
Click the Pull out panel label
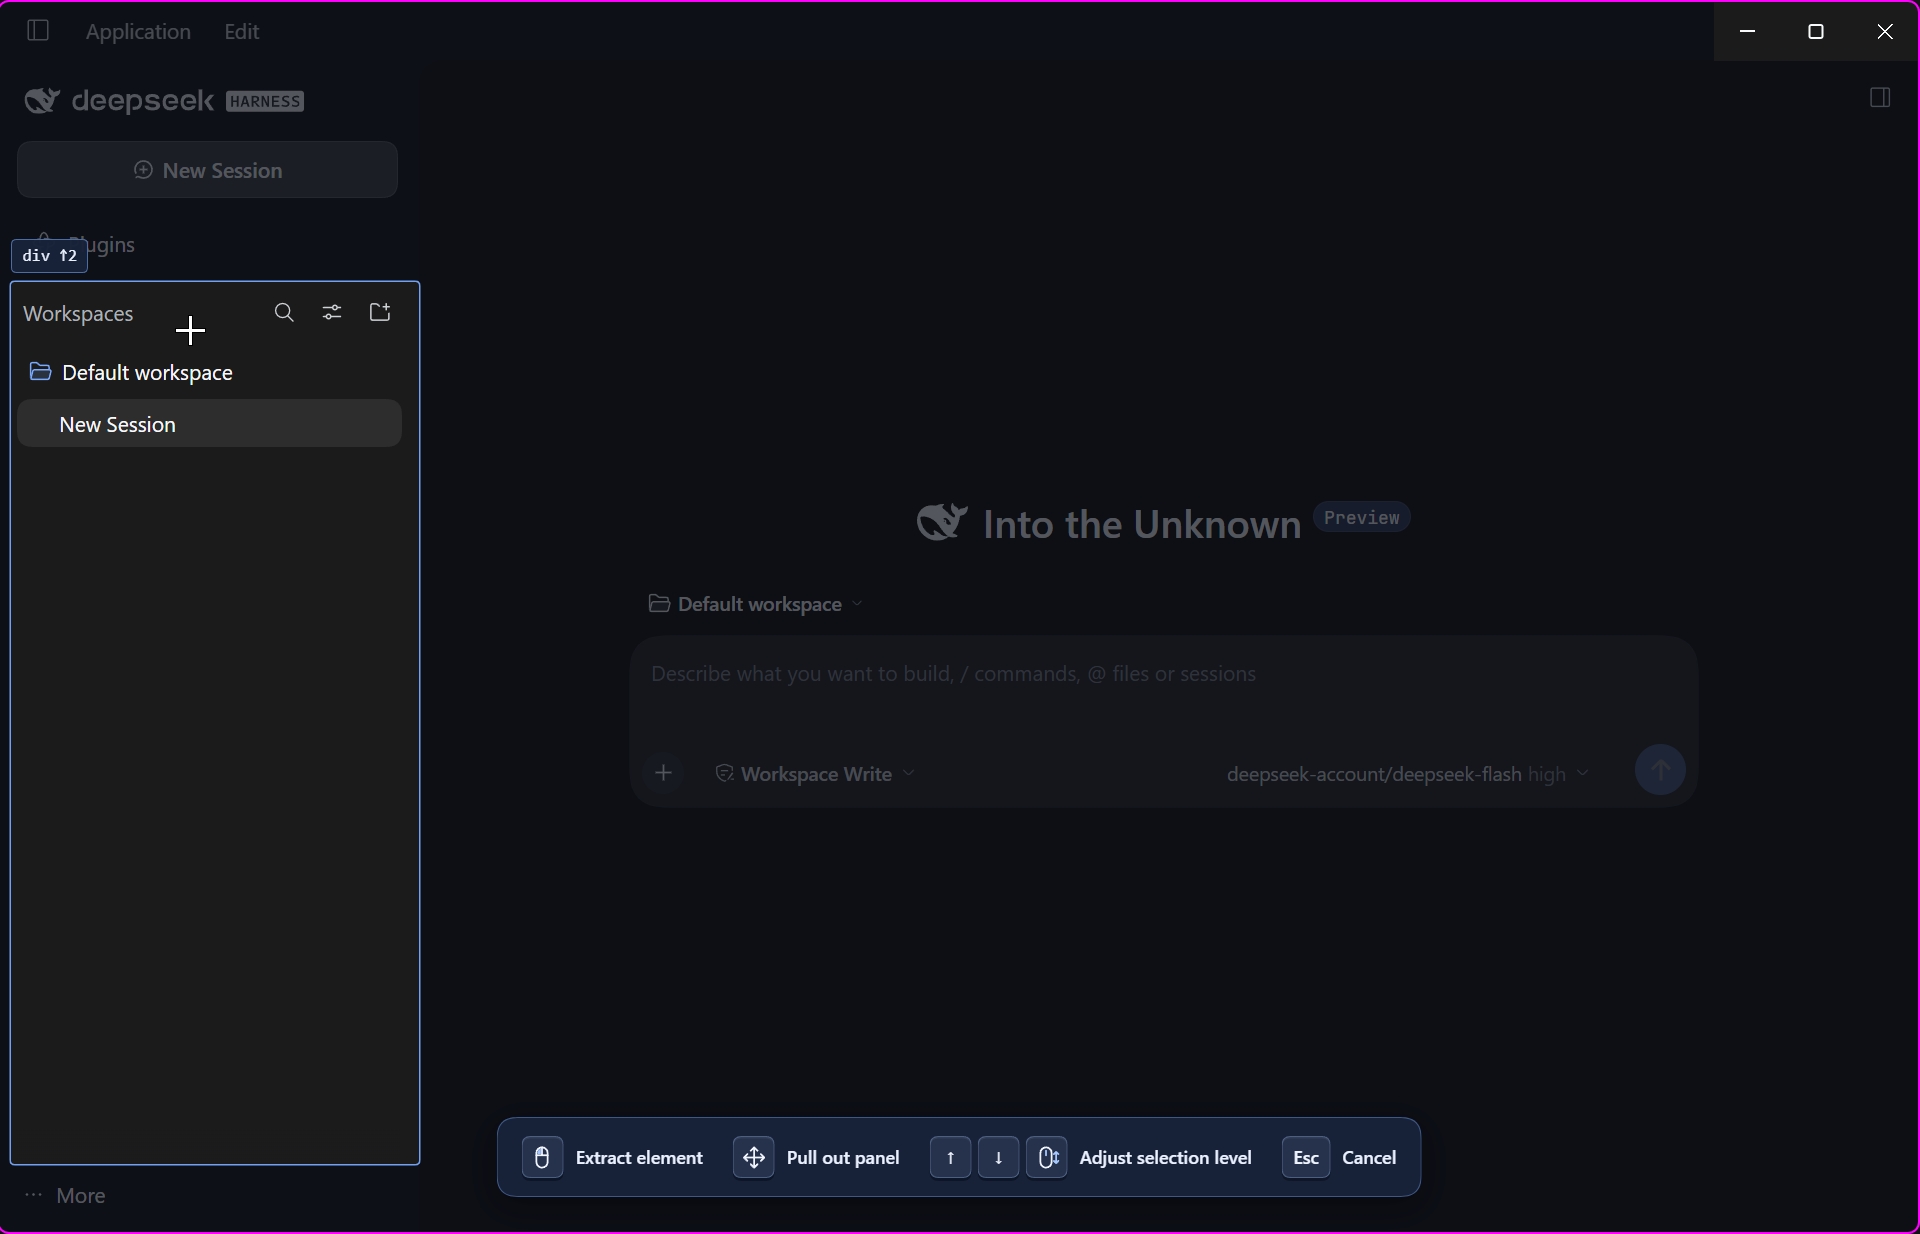click(x=843, y=1157)
